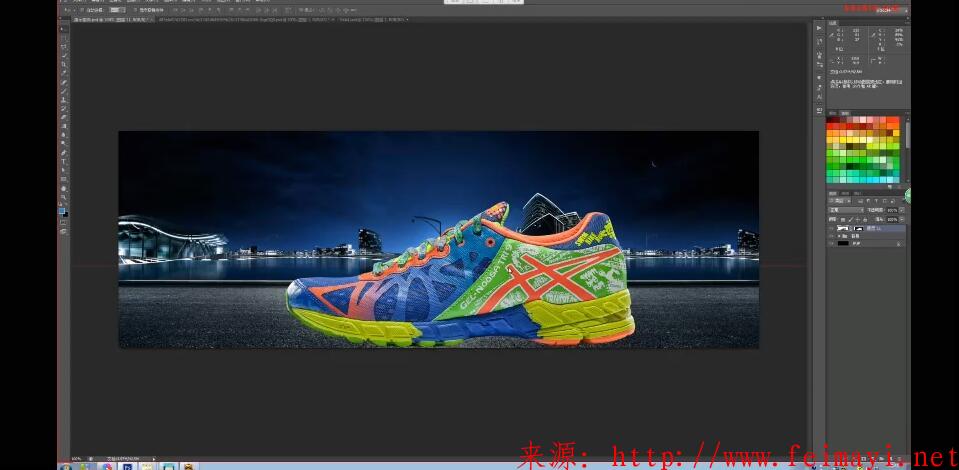959x470 pixels.
Task: Click the Windows Start button
Action: click(x=66, y=465)
